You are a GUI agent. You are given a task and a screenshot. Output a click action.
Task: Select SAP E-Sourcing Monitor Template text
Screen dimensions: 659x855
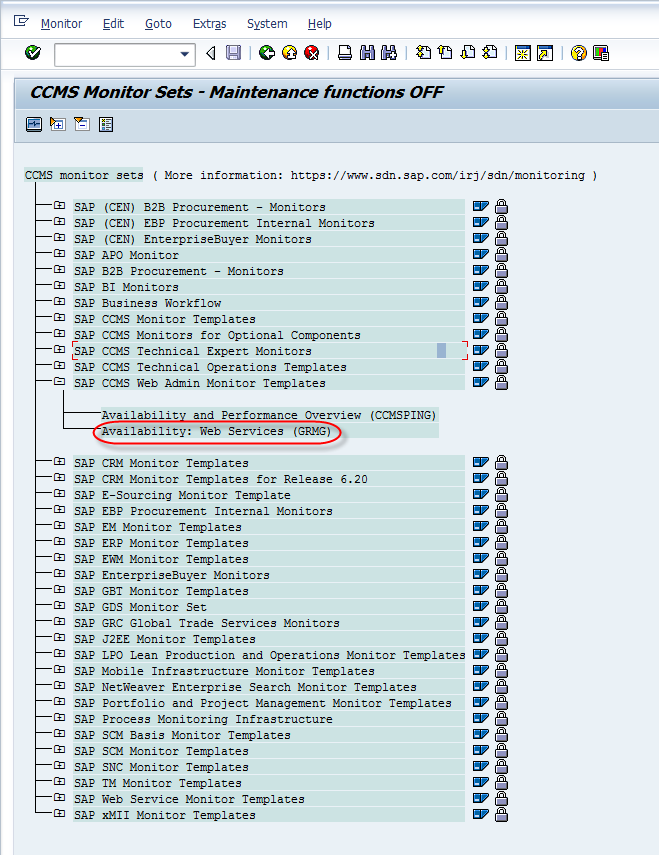182,495
